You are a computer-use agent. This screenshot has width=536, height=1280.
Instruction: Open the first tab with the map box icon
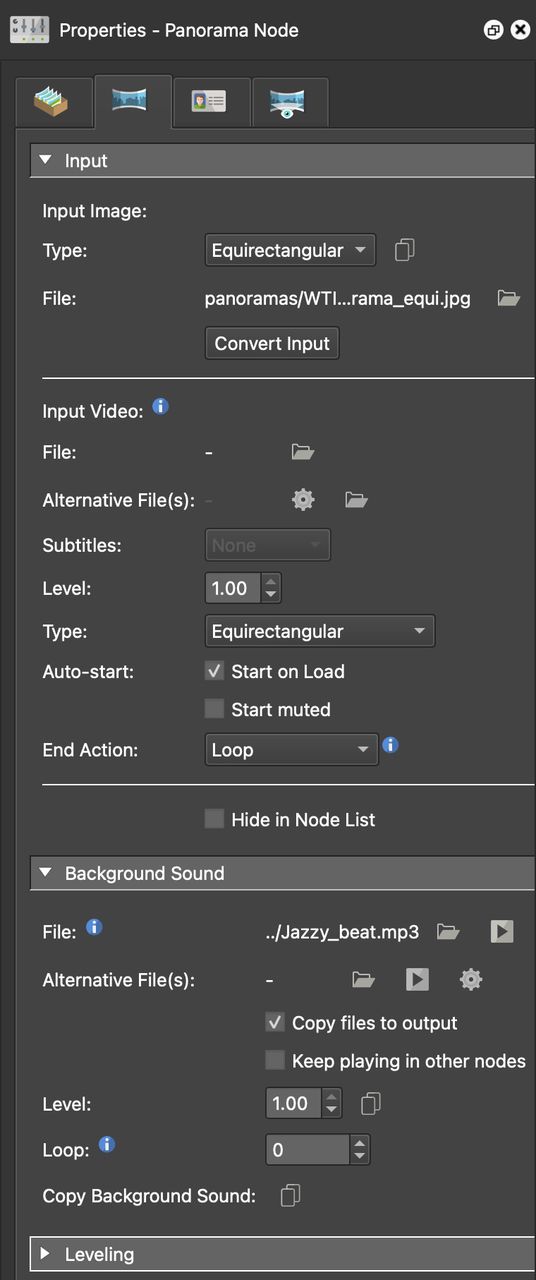56,102
